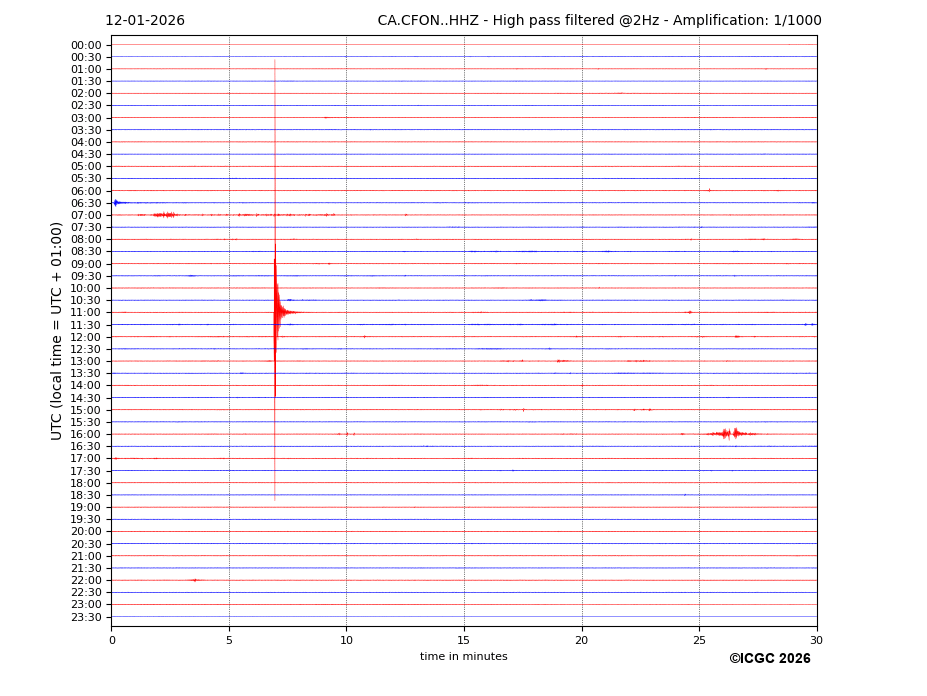Click the 11:00 time label on left axis
The height and width of the screenshot is (696, 927).
coord(86,312)
